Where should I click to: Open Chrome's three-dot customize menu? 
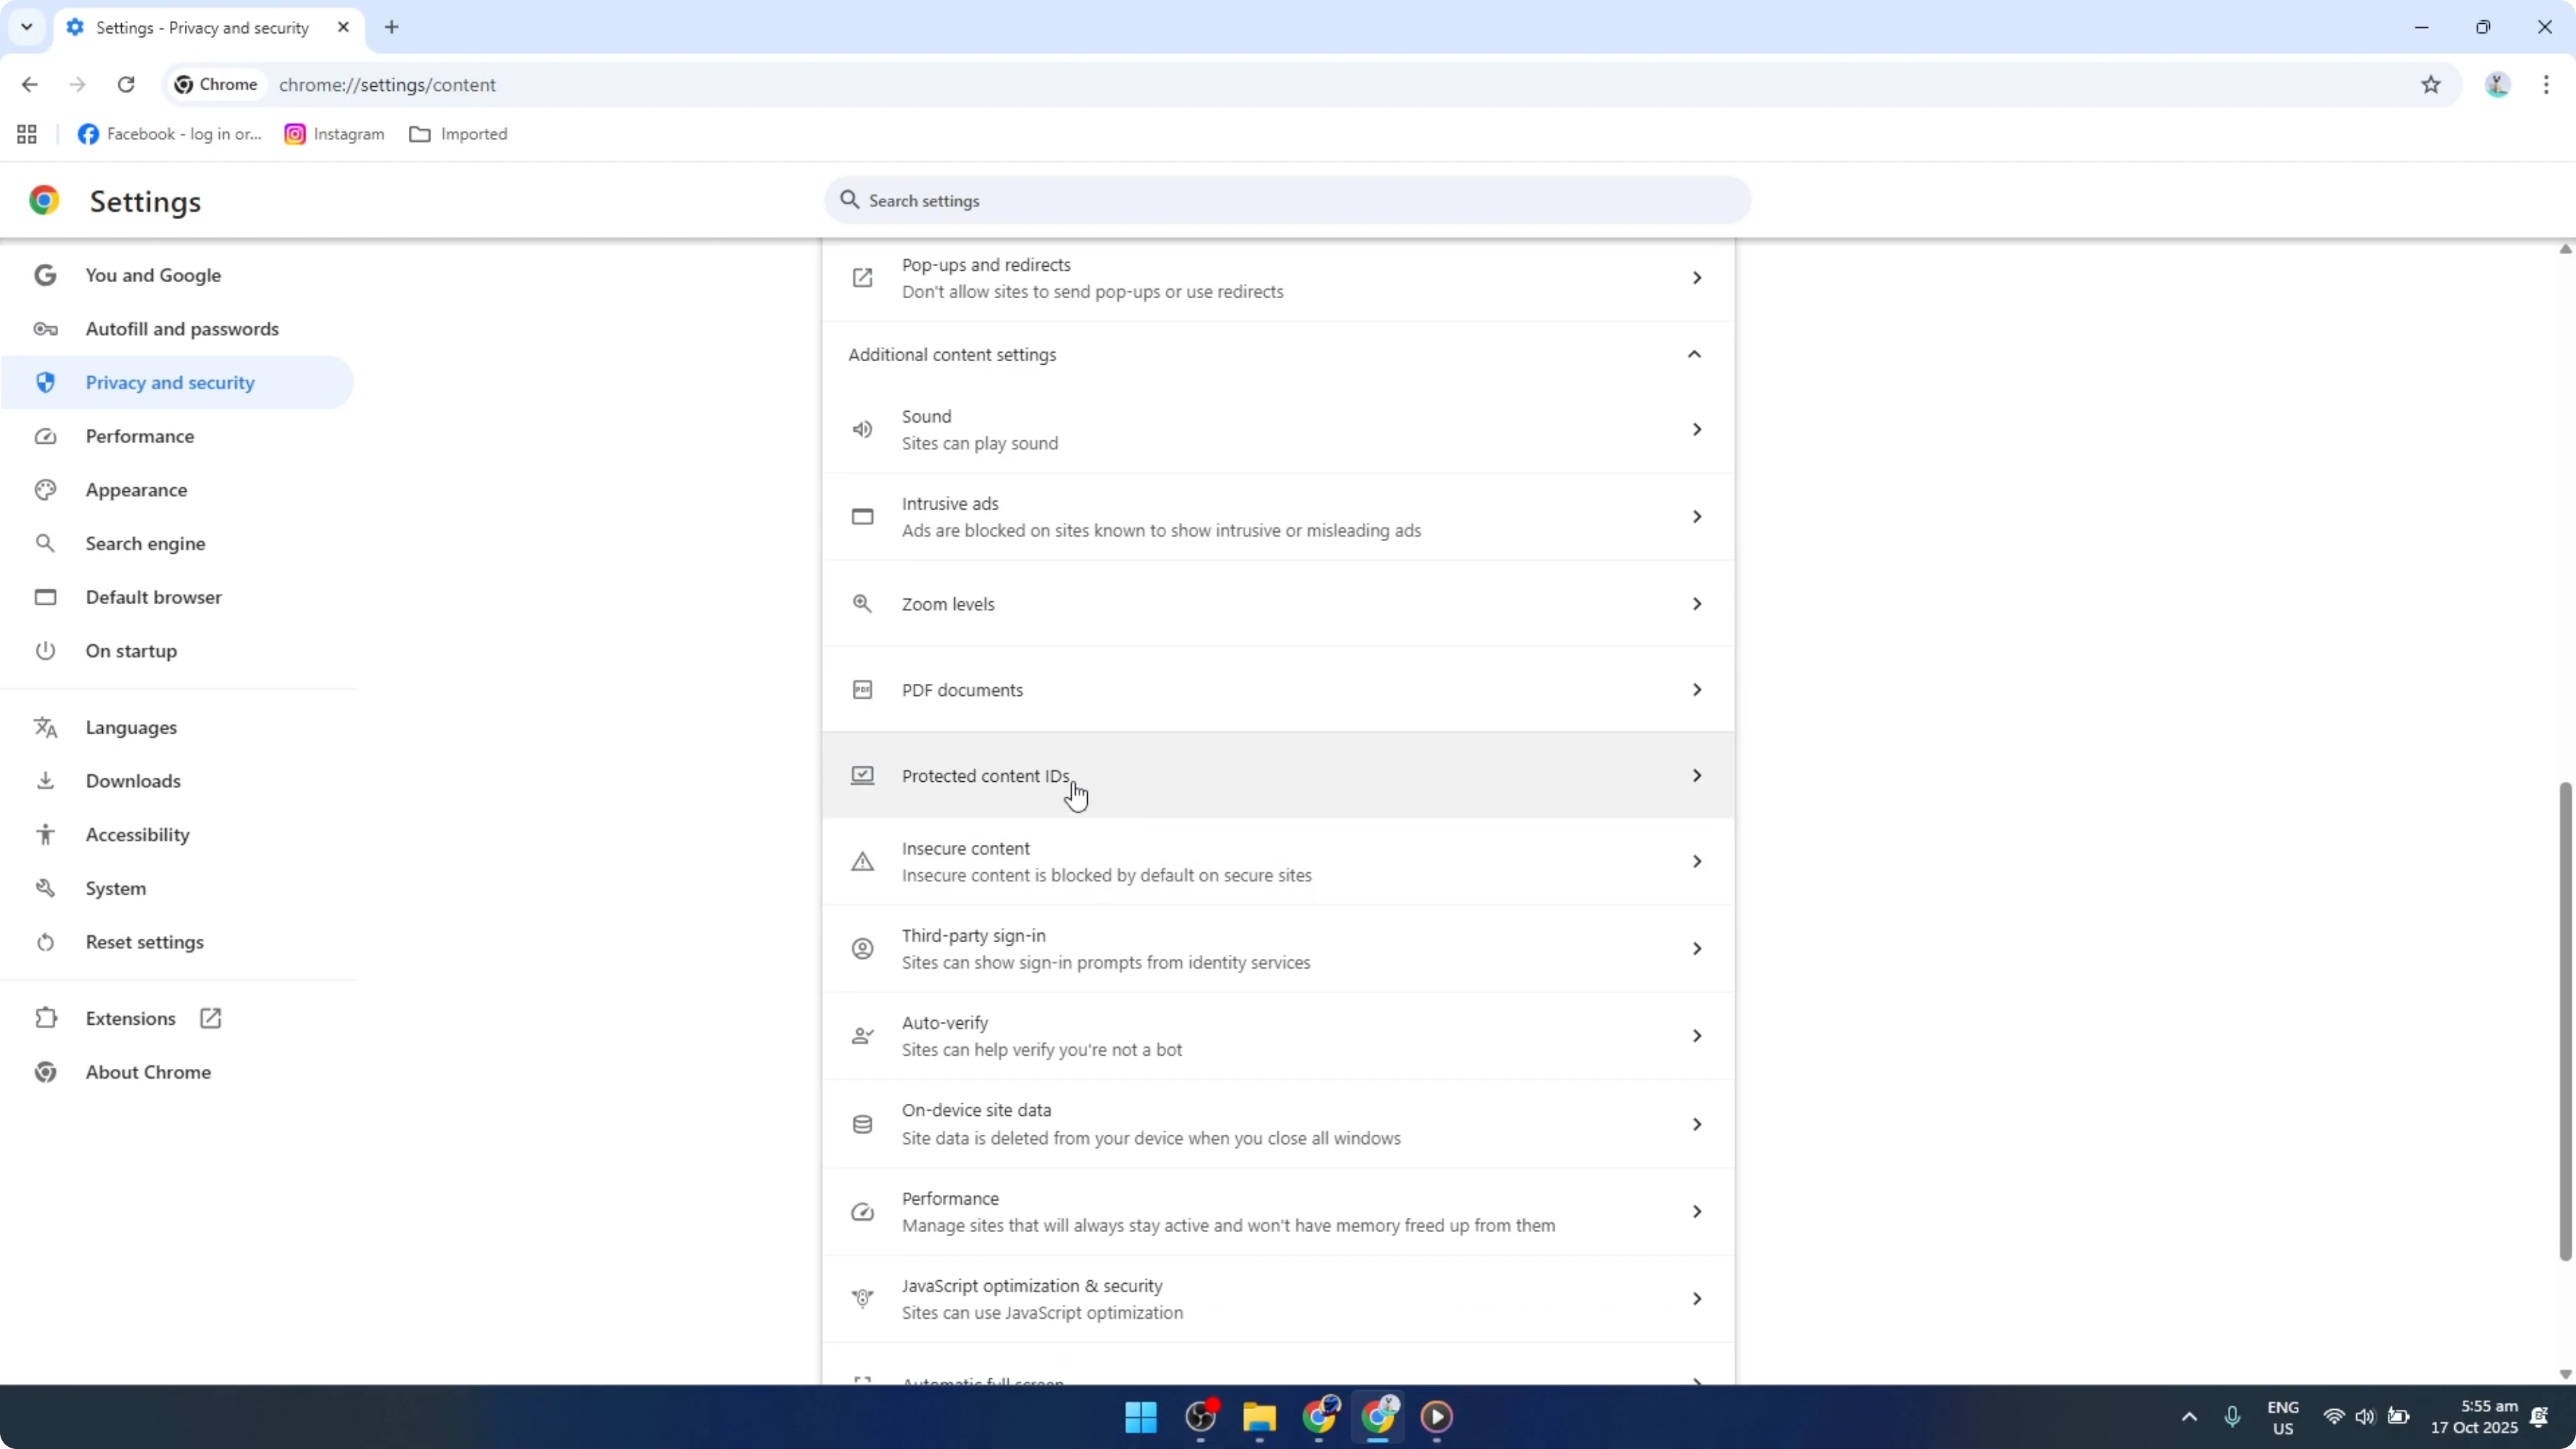pyautogui.click(x=2548, y=85)
